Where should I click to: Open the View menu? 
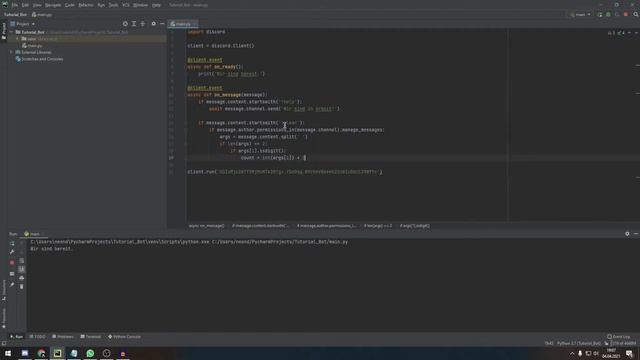(x=37, y=5)
